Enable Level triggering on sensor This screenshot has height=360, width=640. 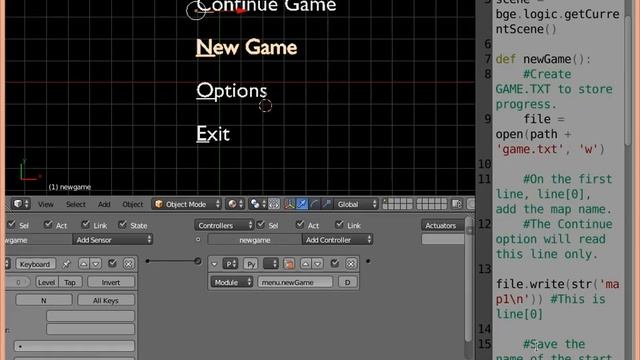click(x=47, y=282)
